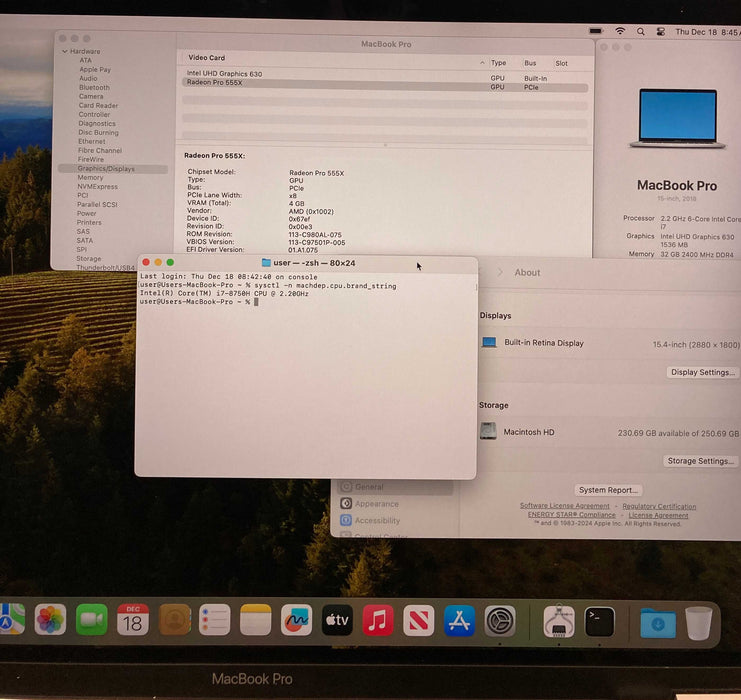Open the Trash in Dock
This screenshot has width=741, height=700.
[698, 623]
